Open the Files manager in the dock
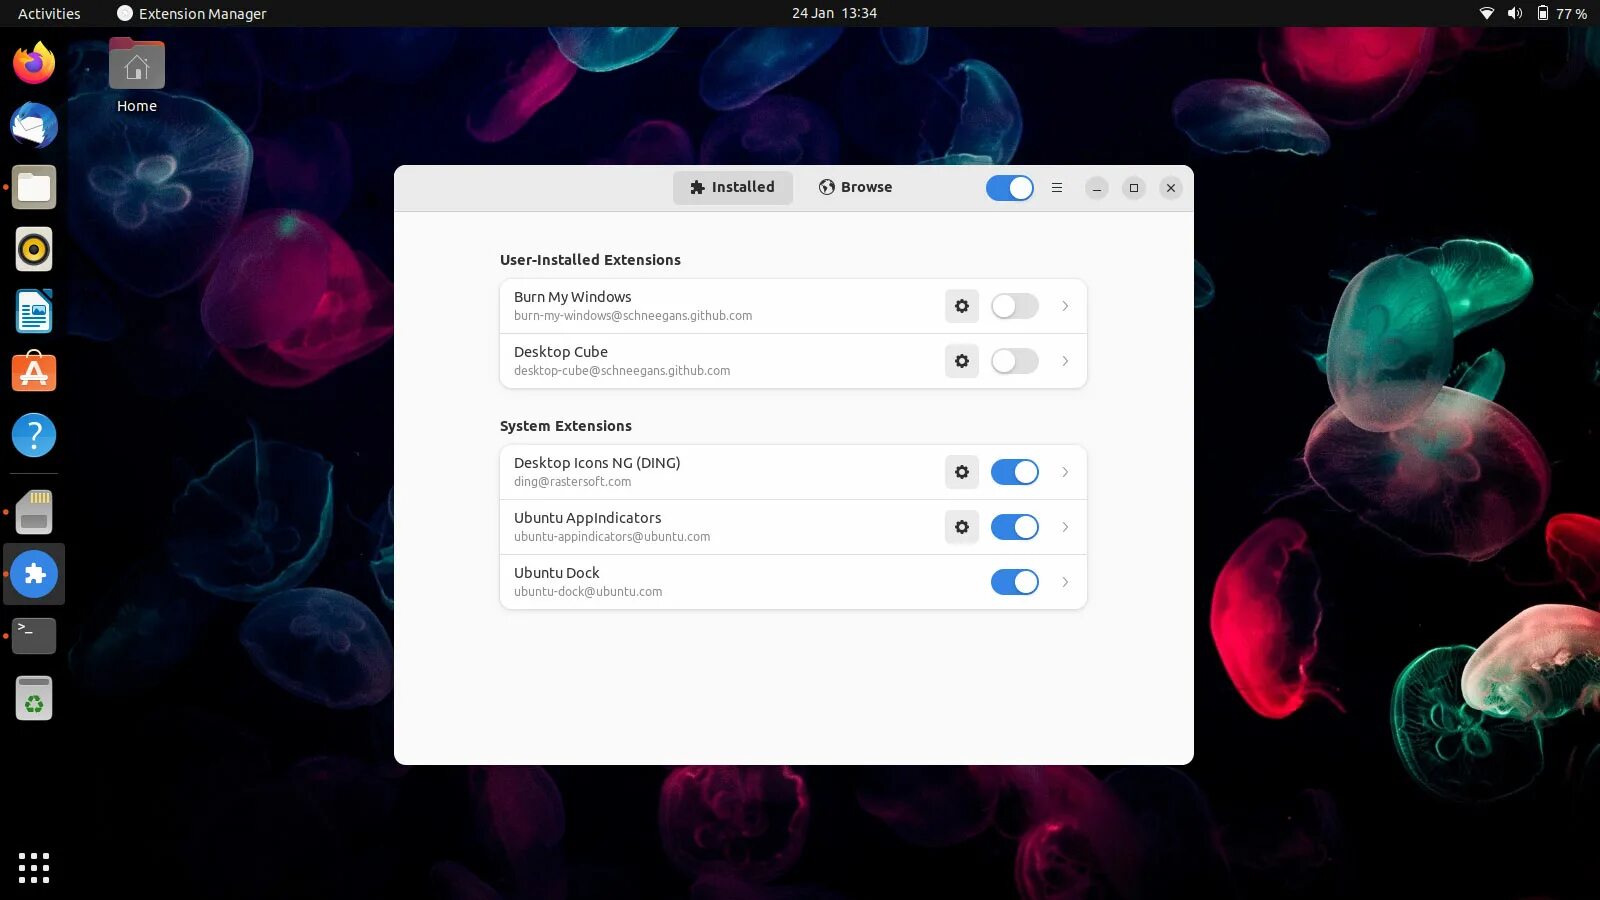 [34, 188]
